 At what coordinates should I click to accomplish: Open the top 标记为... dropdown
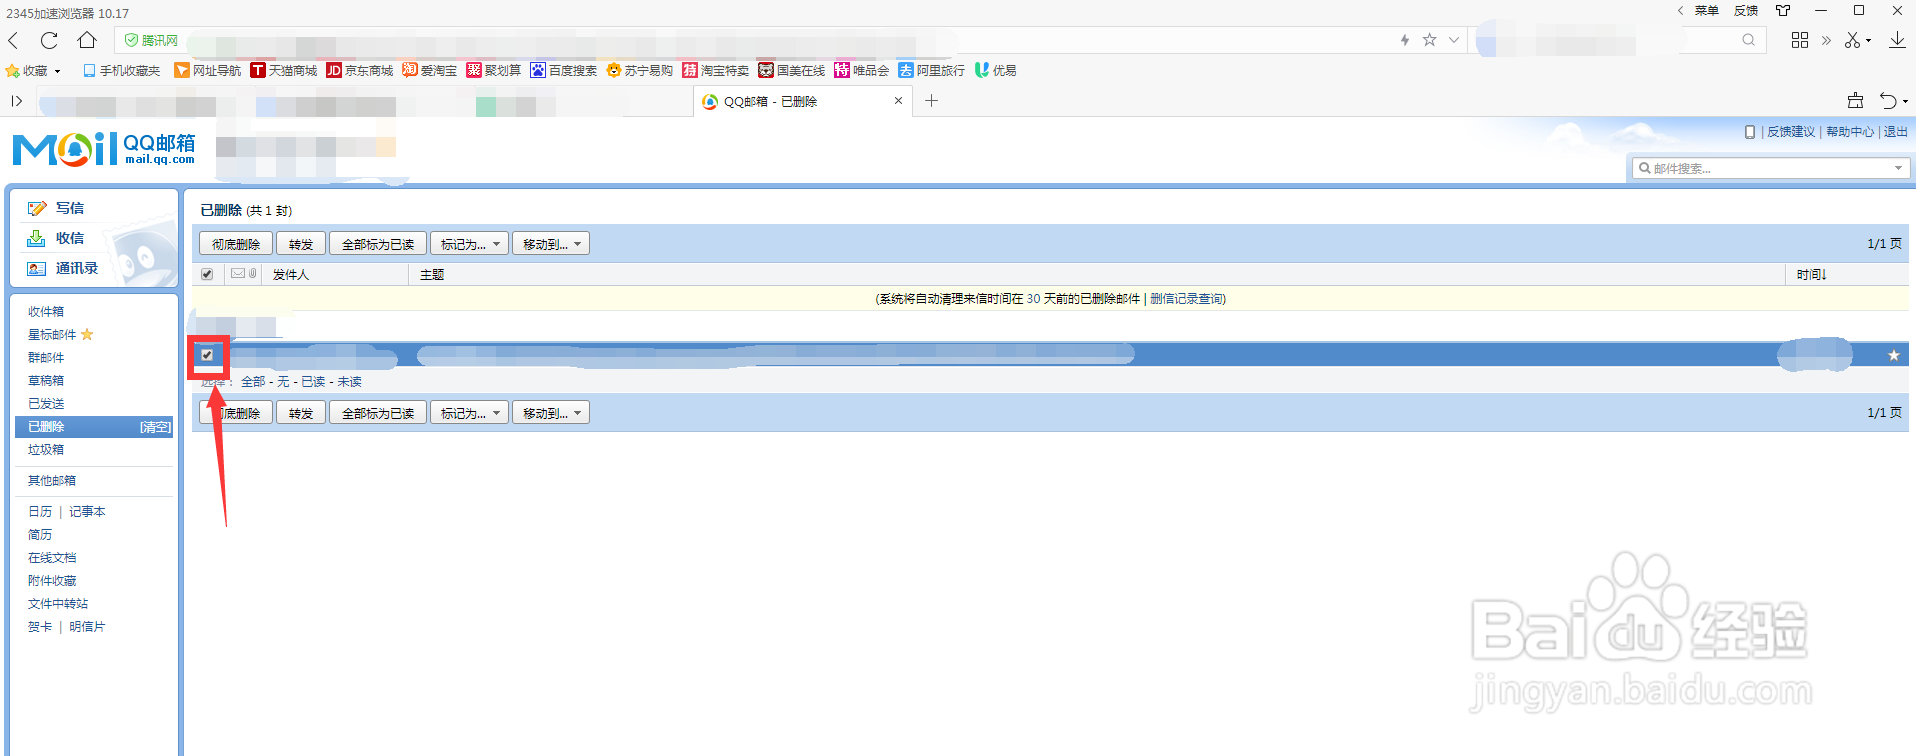click(470, 244)
